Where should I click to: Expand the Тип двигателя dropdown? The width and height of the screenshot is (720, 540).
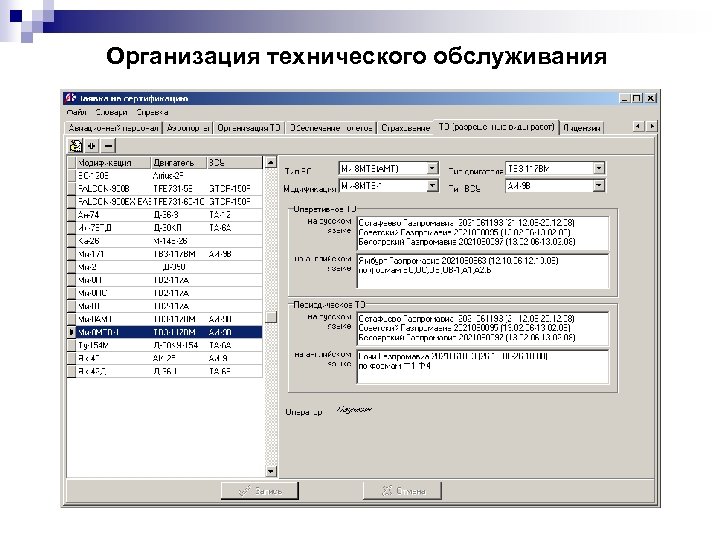[599, 169]
